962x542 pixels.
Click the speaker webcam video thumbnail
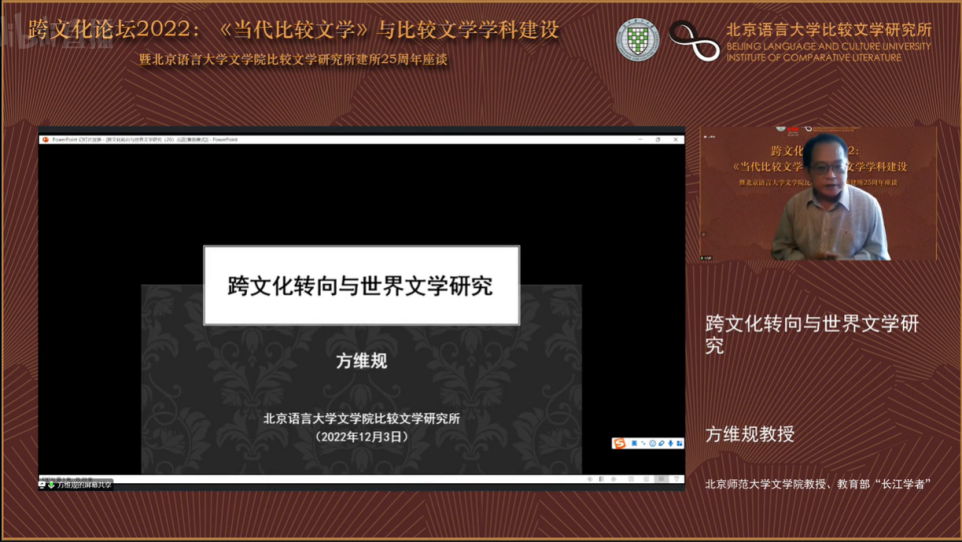click(x=818, y=194)
